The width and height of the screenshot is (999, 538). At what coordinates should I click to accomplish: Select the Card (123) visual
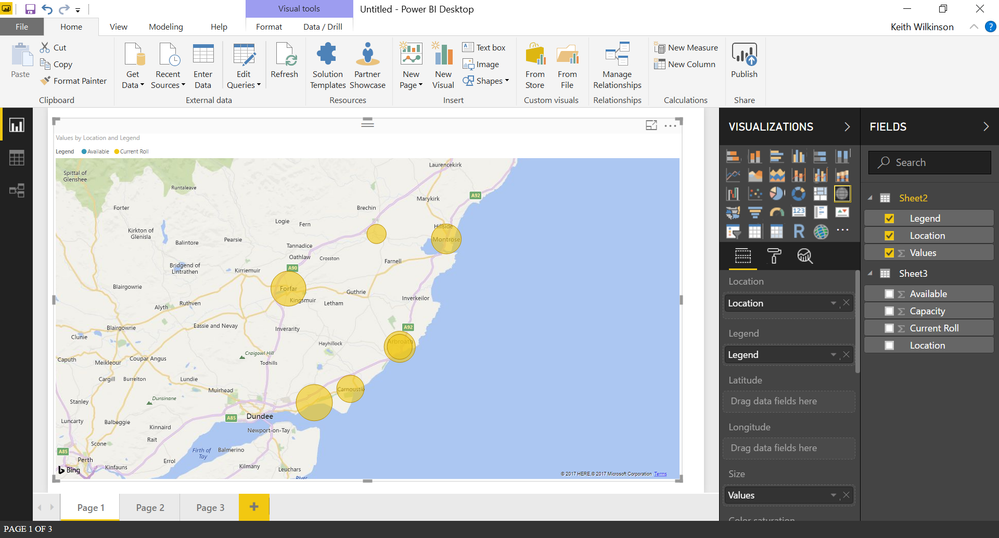coord(798,212)
